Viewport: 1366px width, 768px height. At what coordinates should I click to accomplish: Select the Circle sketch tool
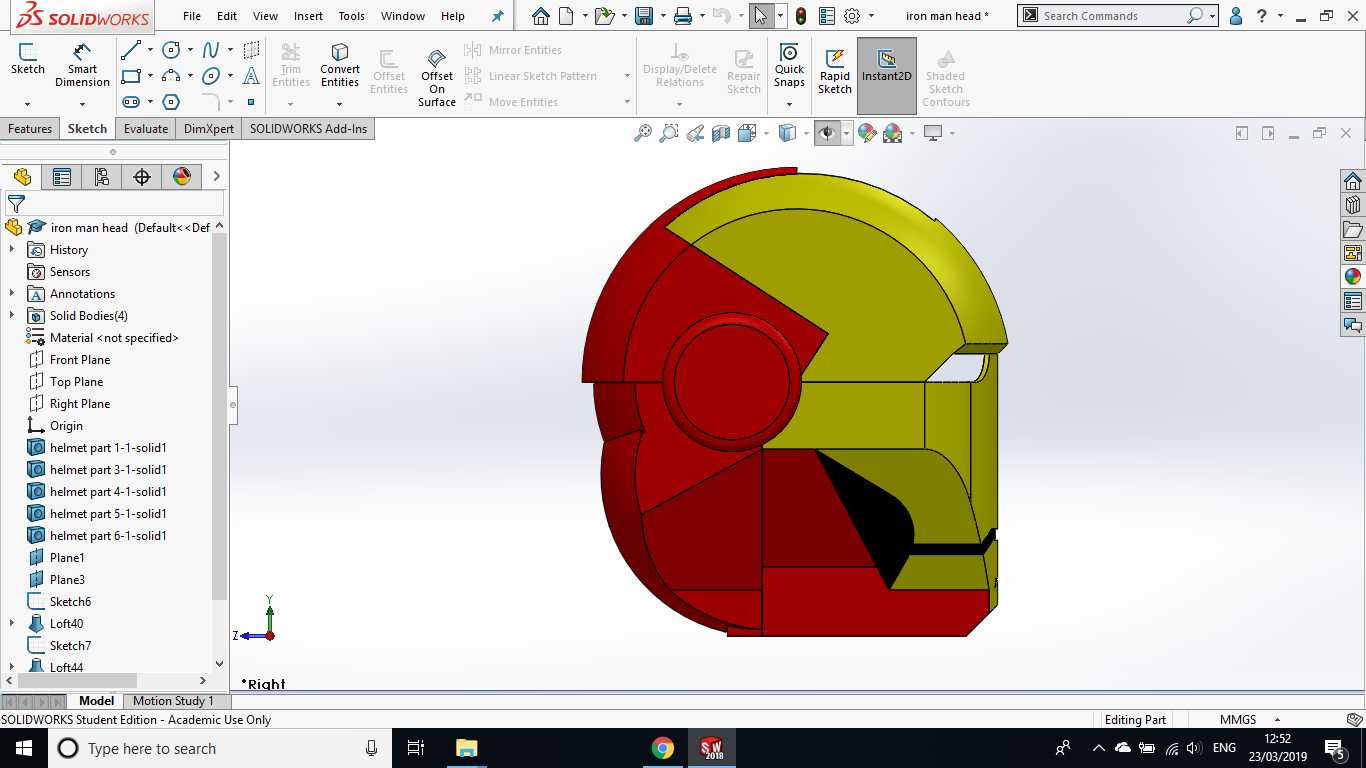[171, 50]
